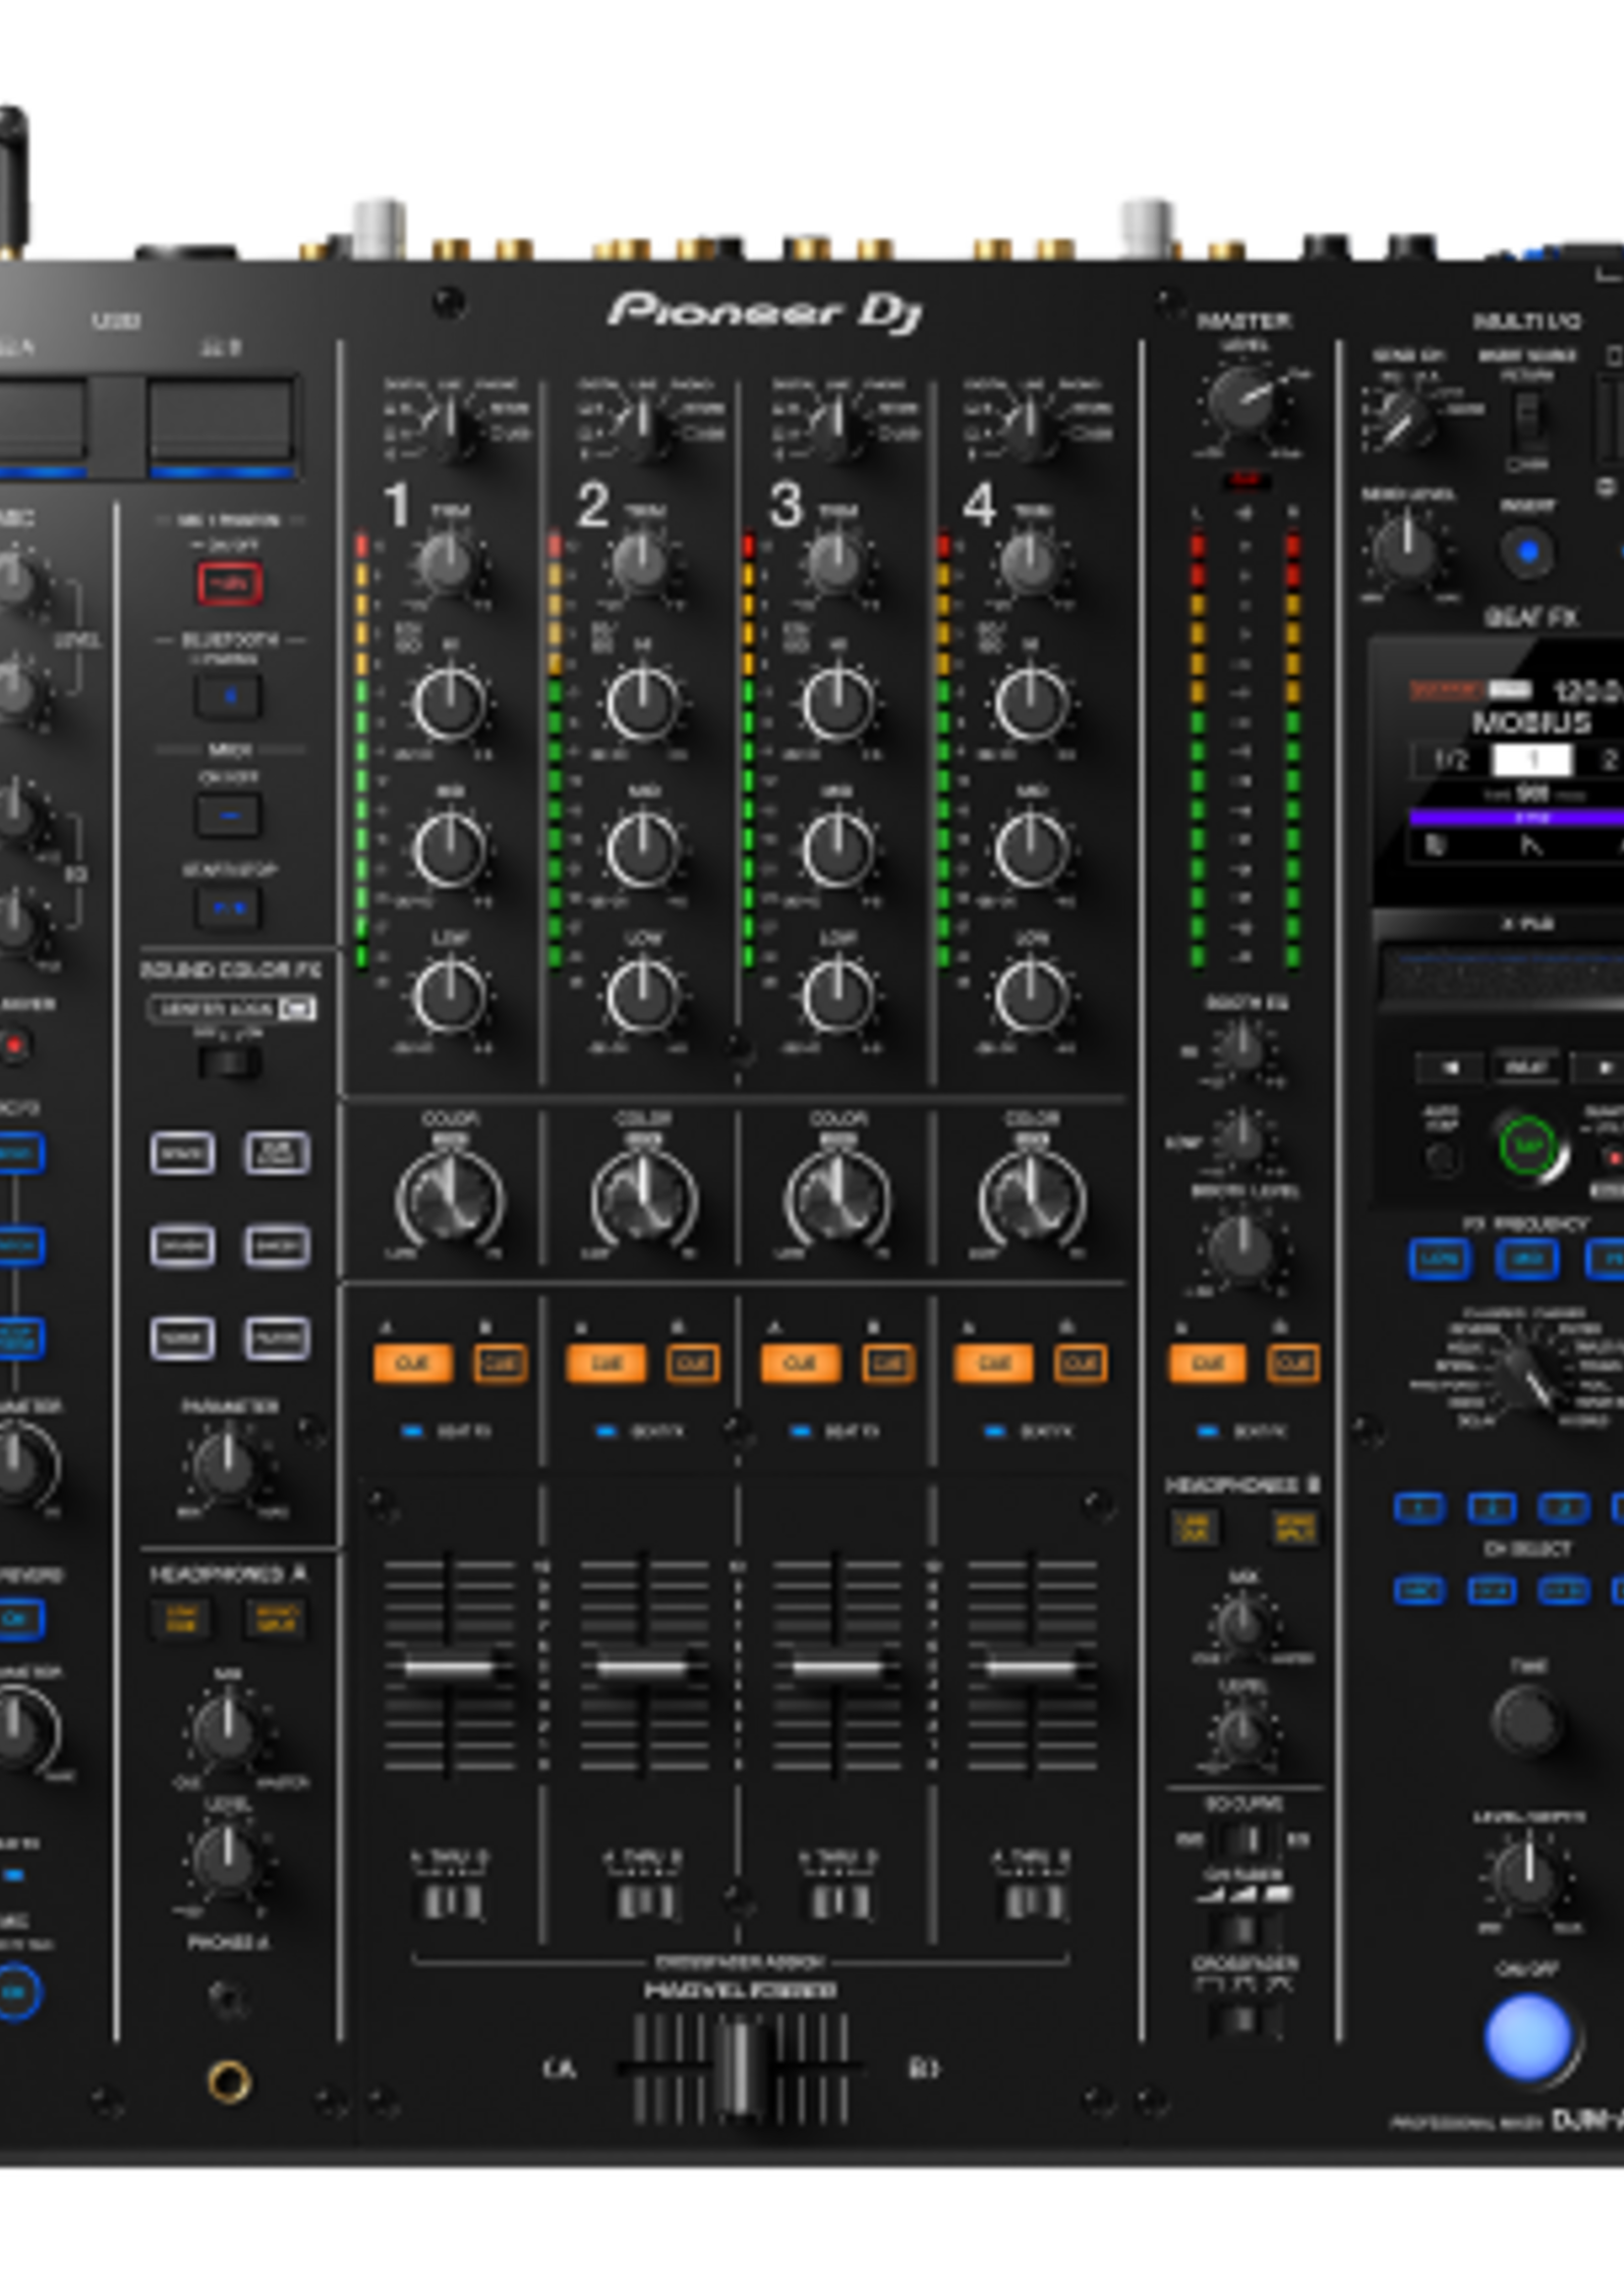Click the BOOTH EQ HI knob
The width and height of the screenshot is (1624, 2274).
click(1241, 1048)
